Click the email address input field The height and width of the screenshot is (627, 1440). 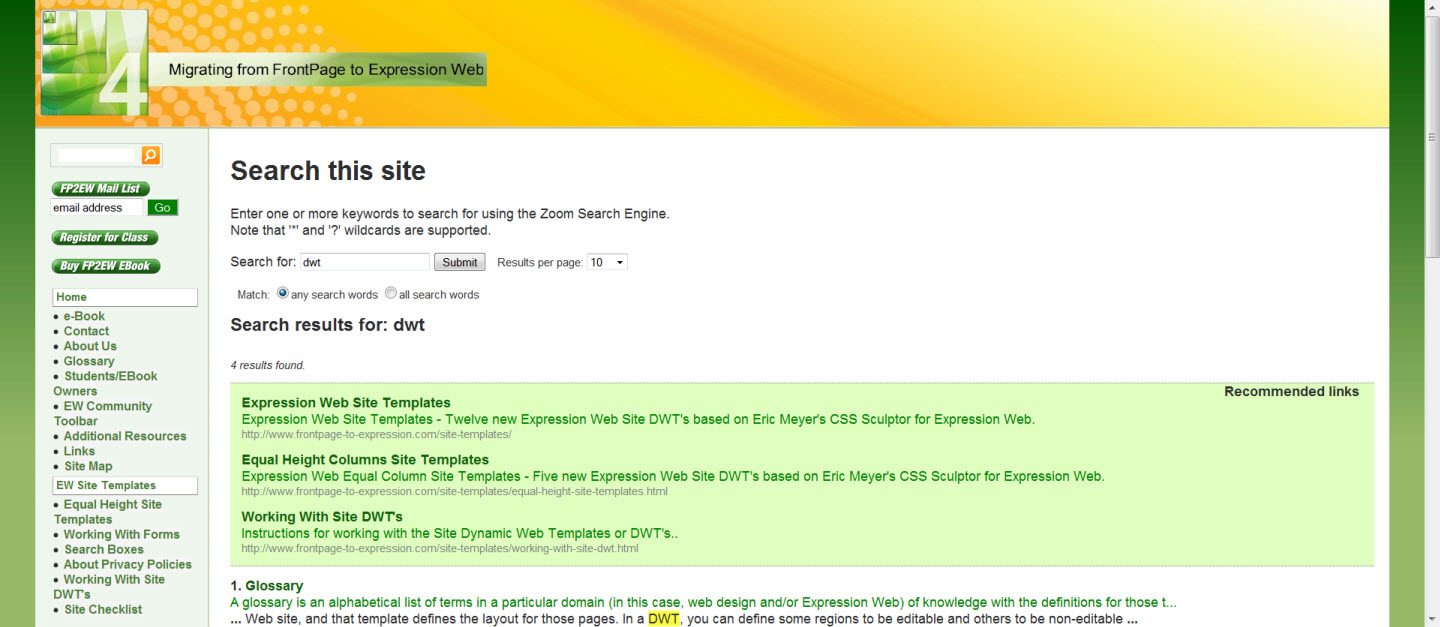(x=97, y=208)
